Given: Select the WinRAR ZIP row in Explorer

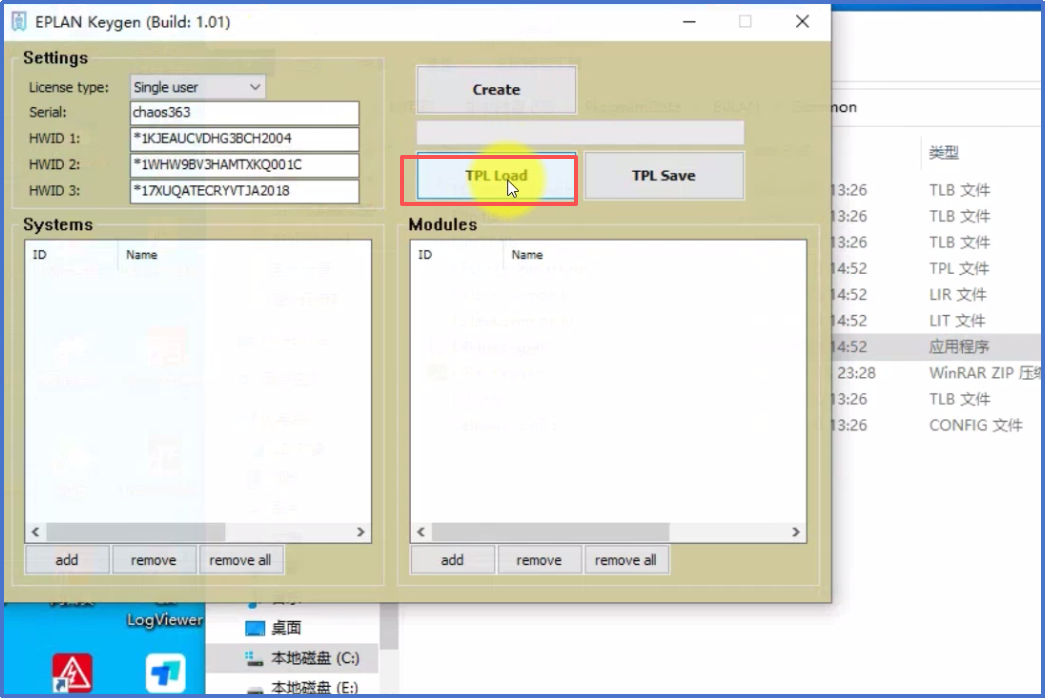Looking at the screenshot, I should [x=937, y=373].
